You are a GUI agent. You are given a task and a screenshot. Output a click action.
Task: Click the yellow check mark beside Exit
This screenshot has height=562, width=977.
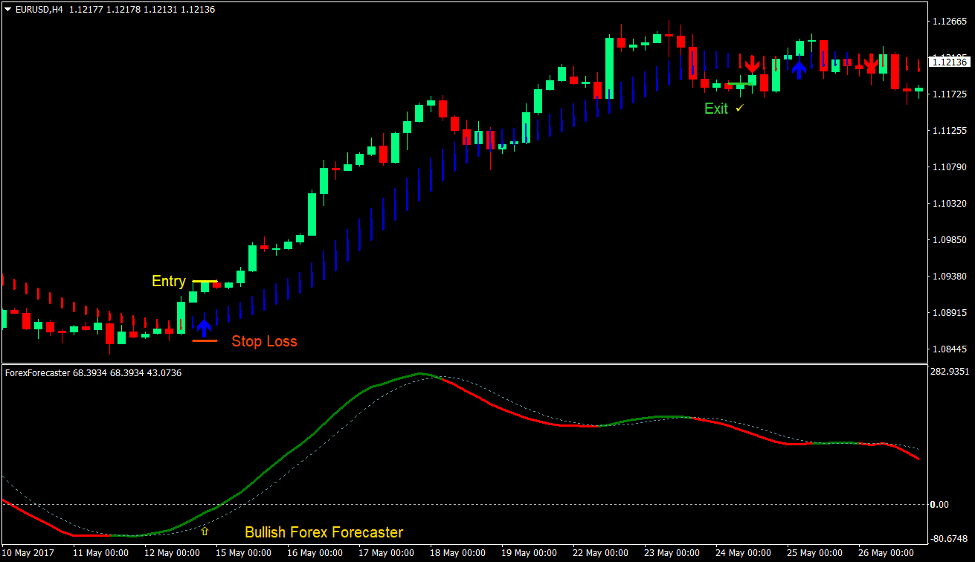pyautogui.click(x=740, y=108)
